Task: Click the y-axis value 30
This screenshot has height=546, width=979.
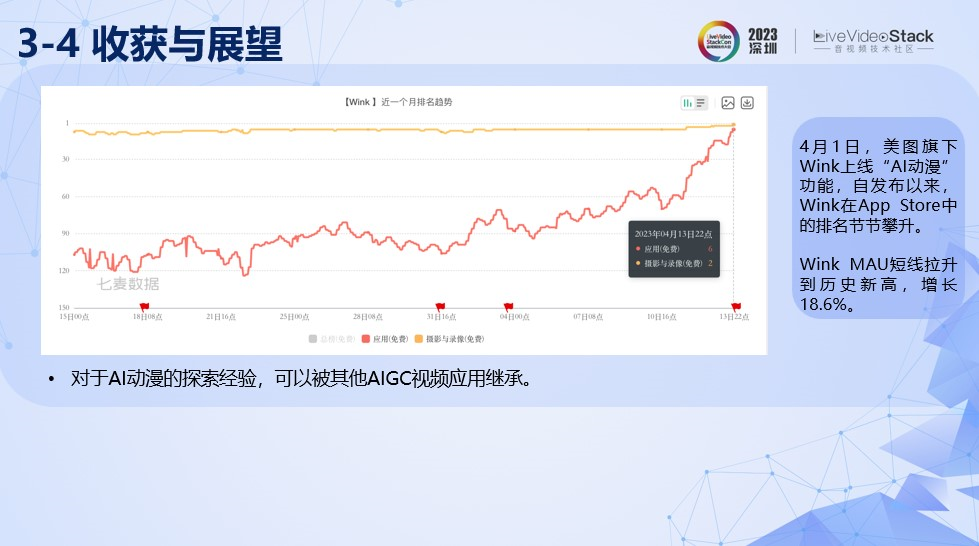Action: click(66, 159)
